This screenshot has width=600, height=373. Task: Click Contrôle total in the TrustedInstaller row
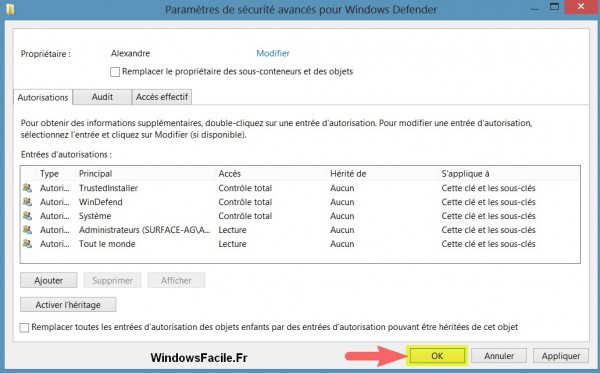(x=245, y=188)
